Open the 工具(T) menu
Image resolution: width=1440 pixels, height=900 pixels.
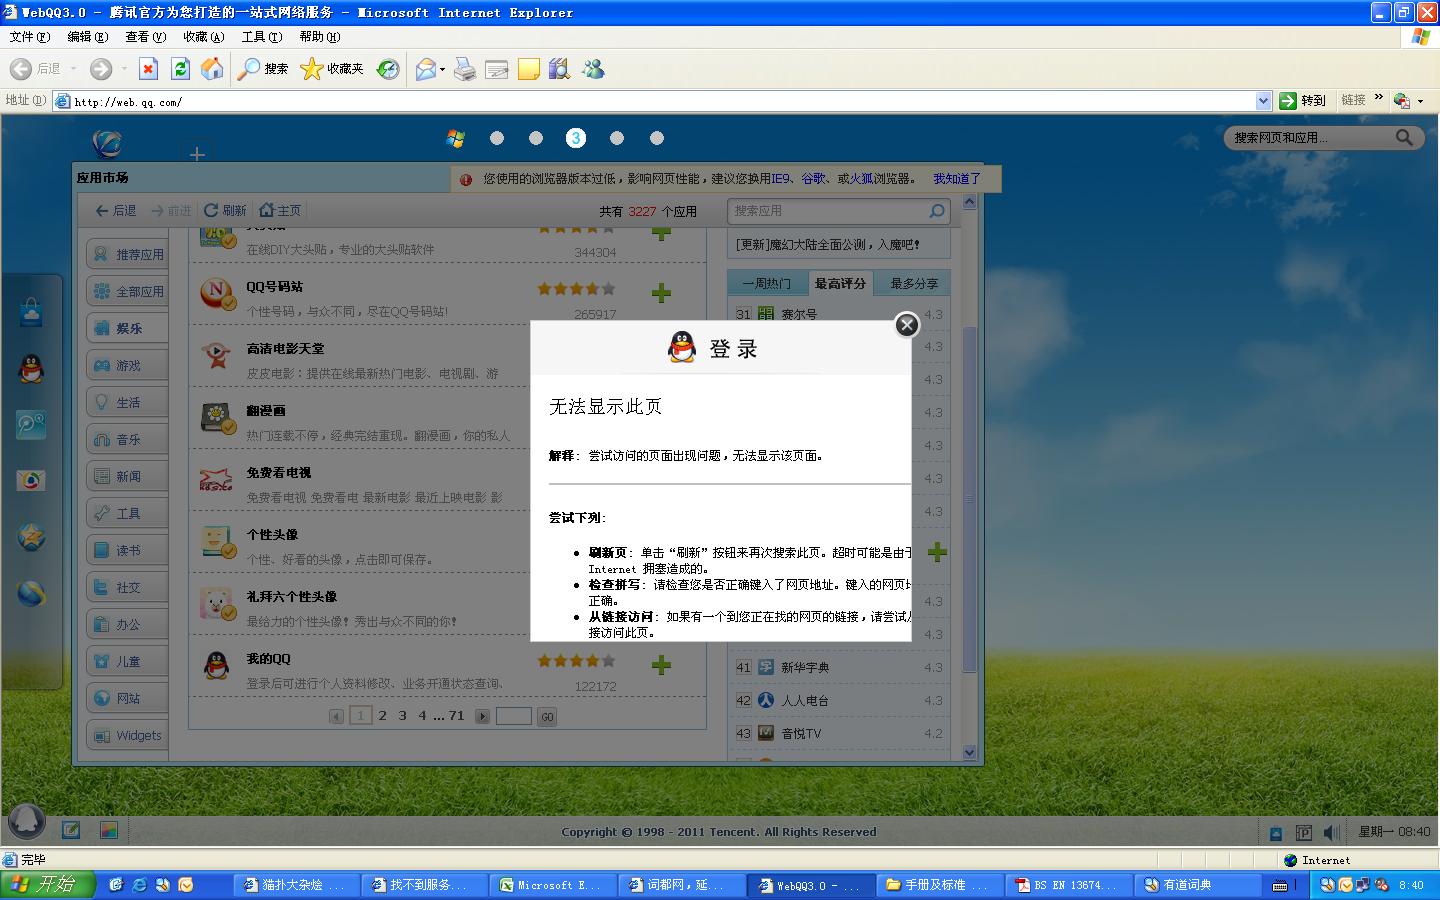262,37
